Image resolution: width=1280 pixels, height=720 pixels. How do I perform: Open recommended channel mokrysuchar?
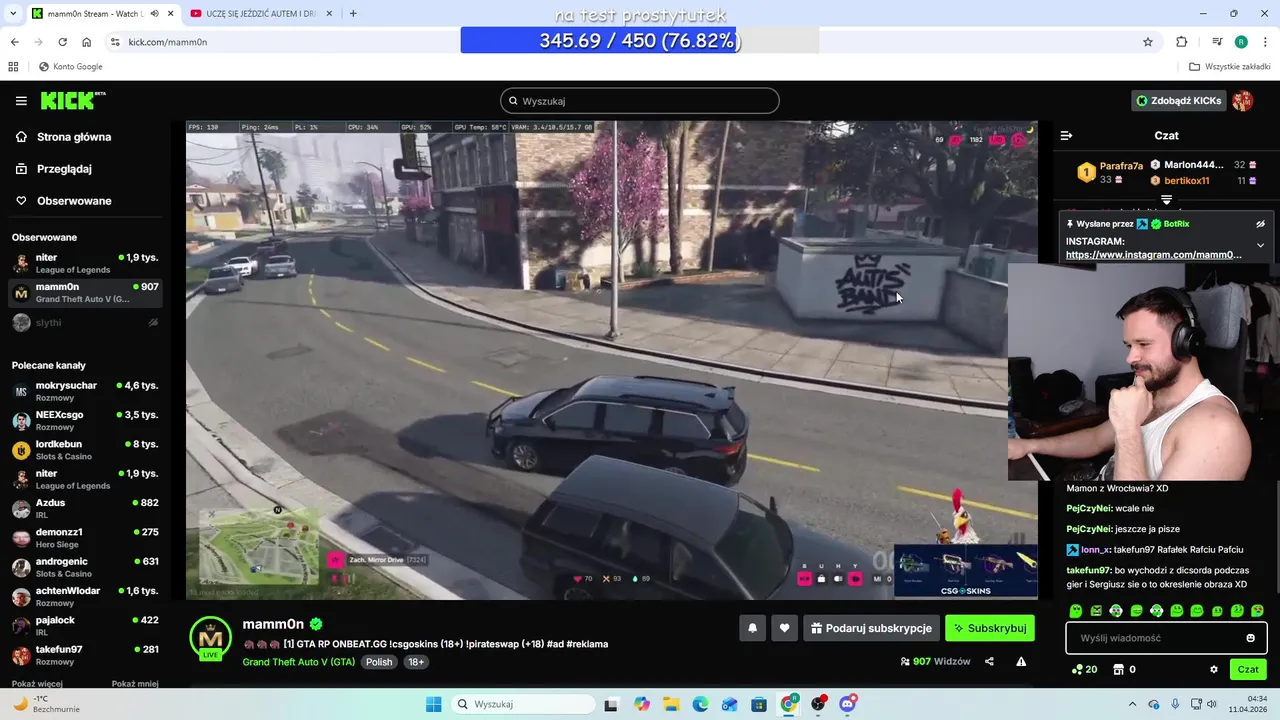pos(84,391)
